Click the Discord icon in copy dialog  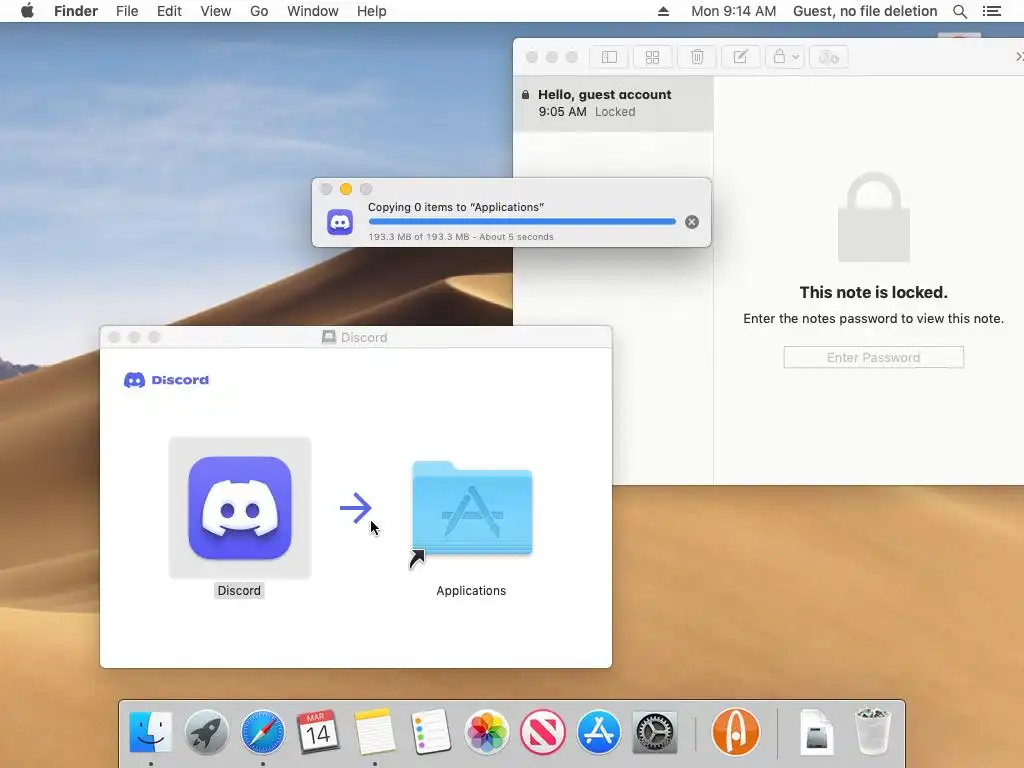click(340, 222)
